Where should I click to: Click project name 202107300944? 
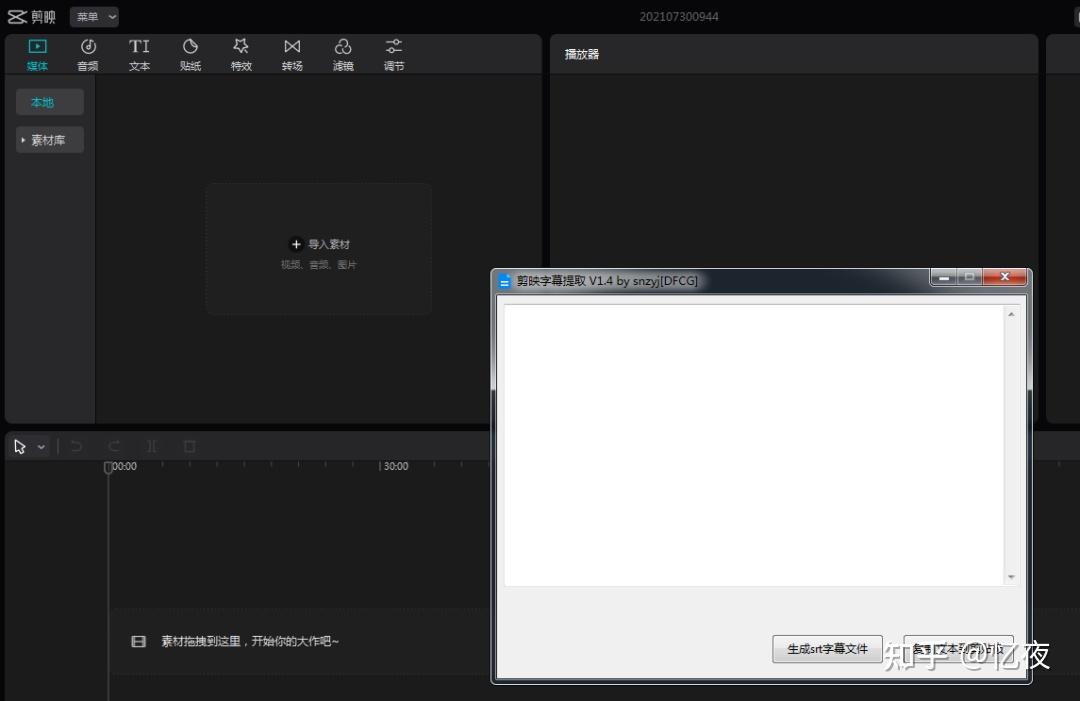[678, 17]
